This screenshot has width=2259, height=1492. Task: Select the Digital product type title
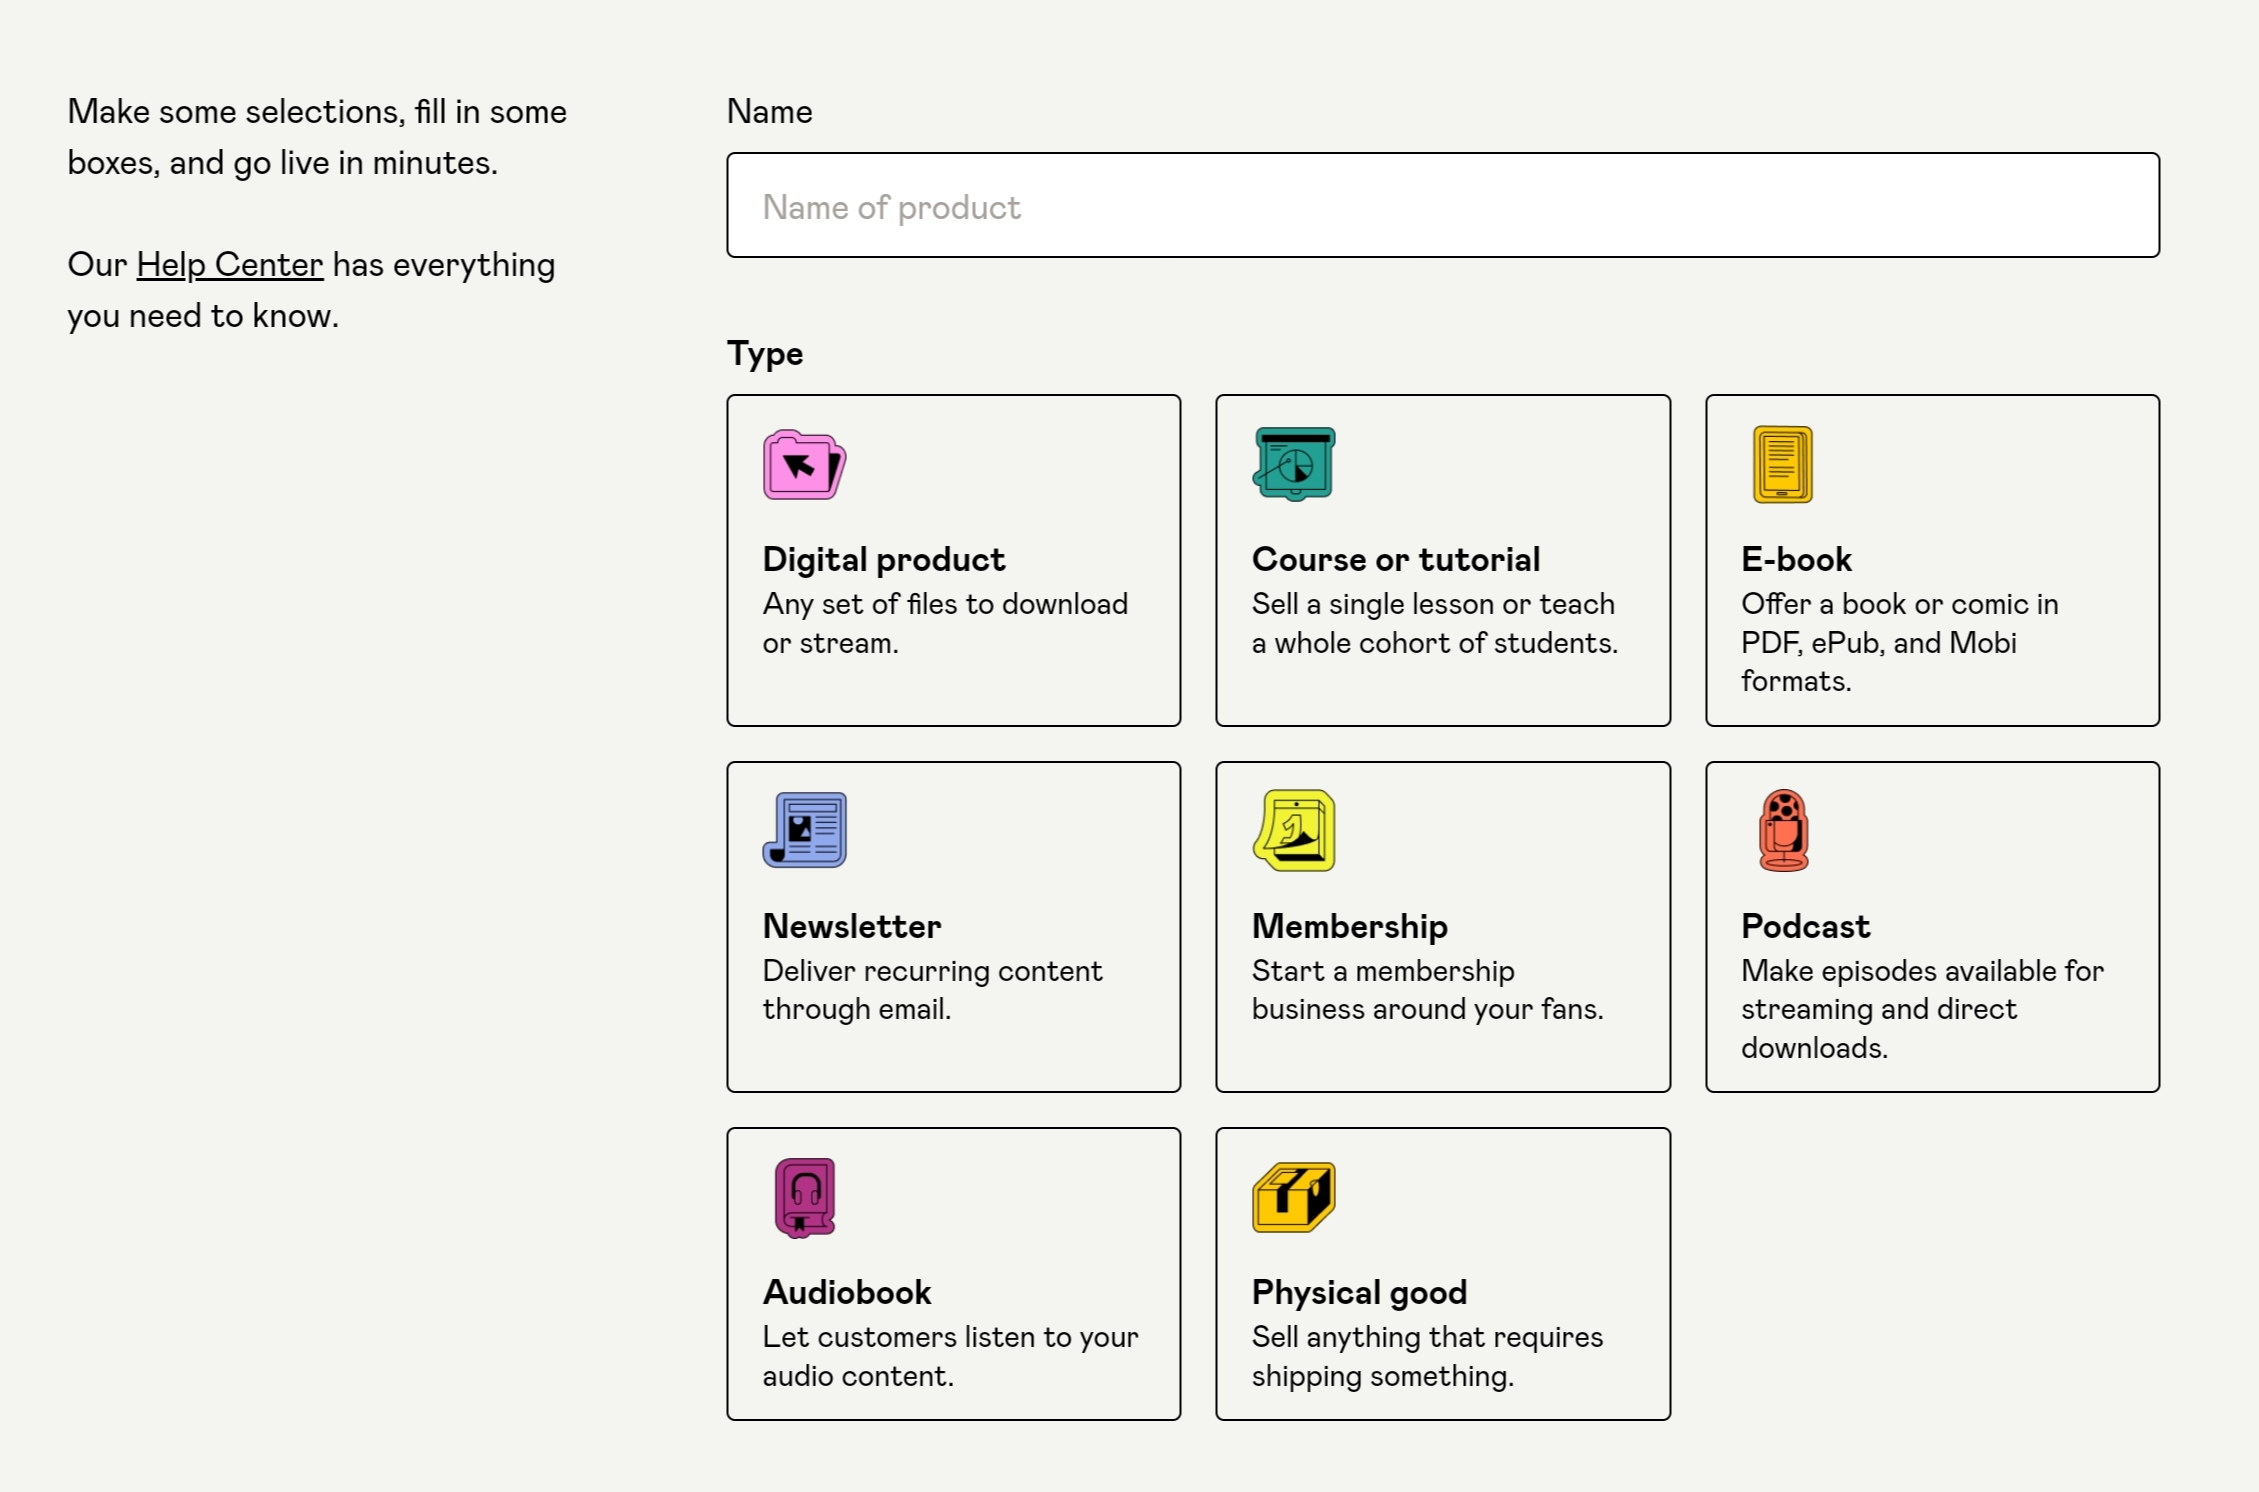883,559
